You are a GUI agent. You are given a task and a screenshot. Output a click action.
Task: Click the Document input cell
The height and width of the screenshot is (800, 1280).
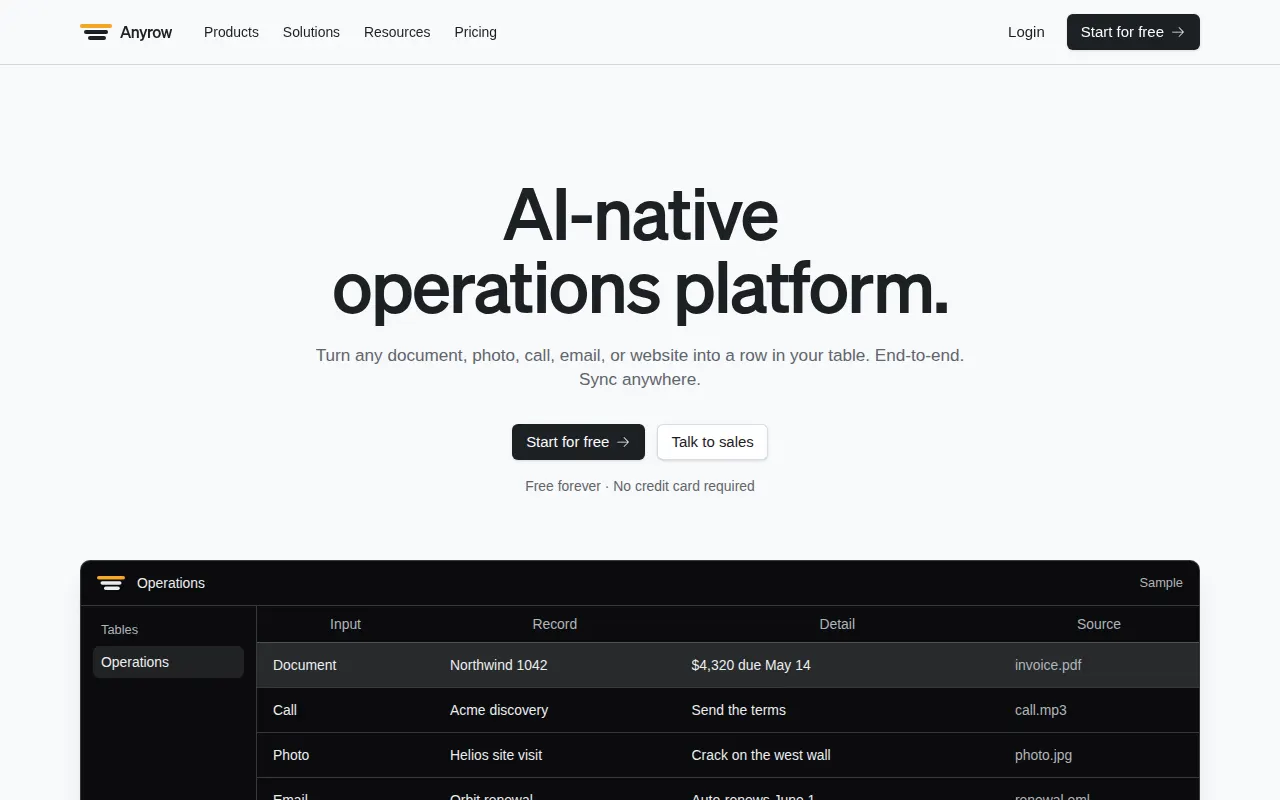[346, 665]
